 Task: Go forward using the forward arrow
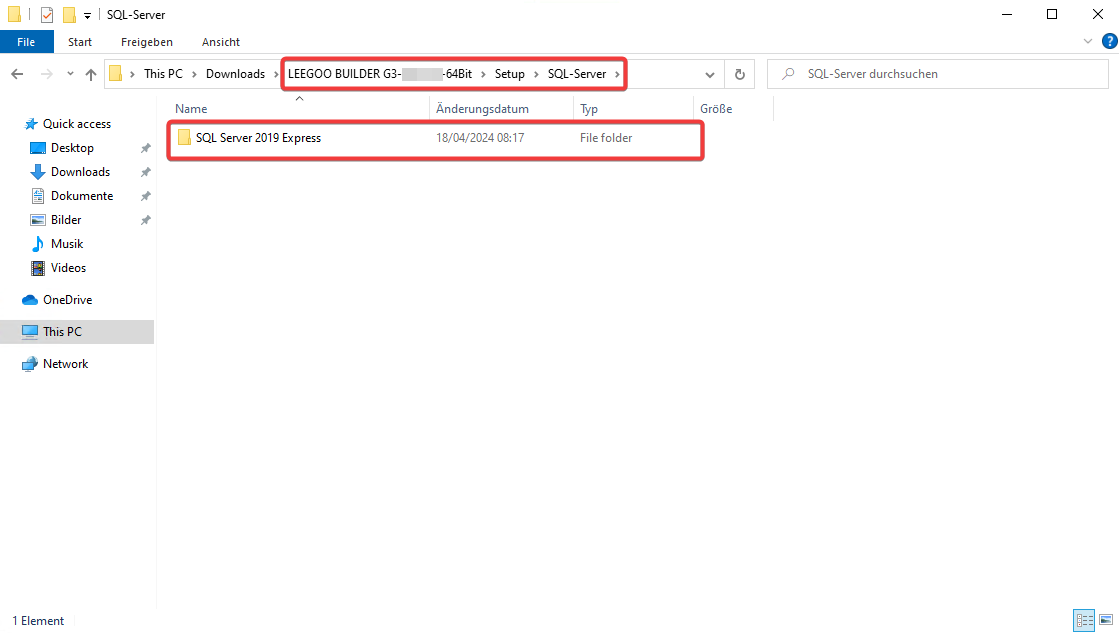(46, 74)
